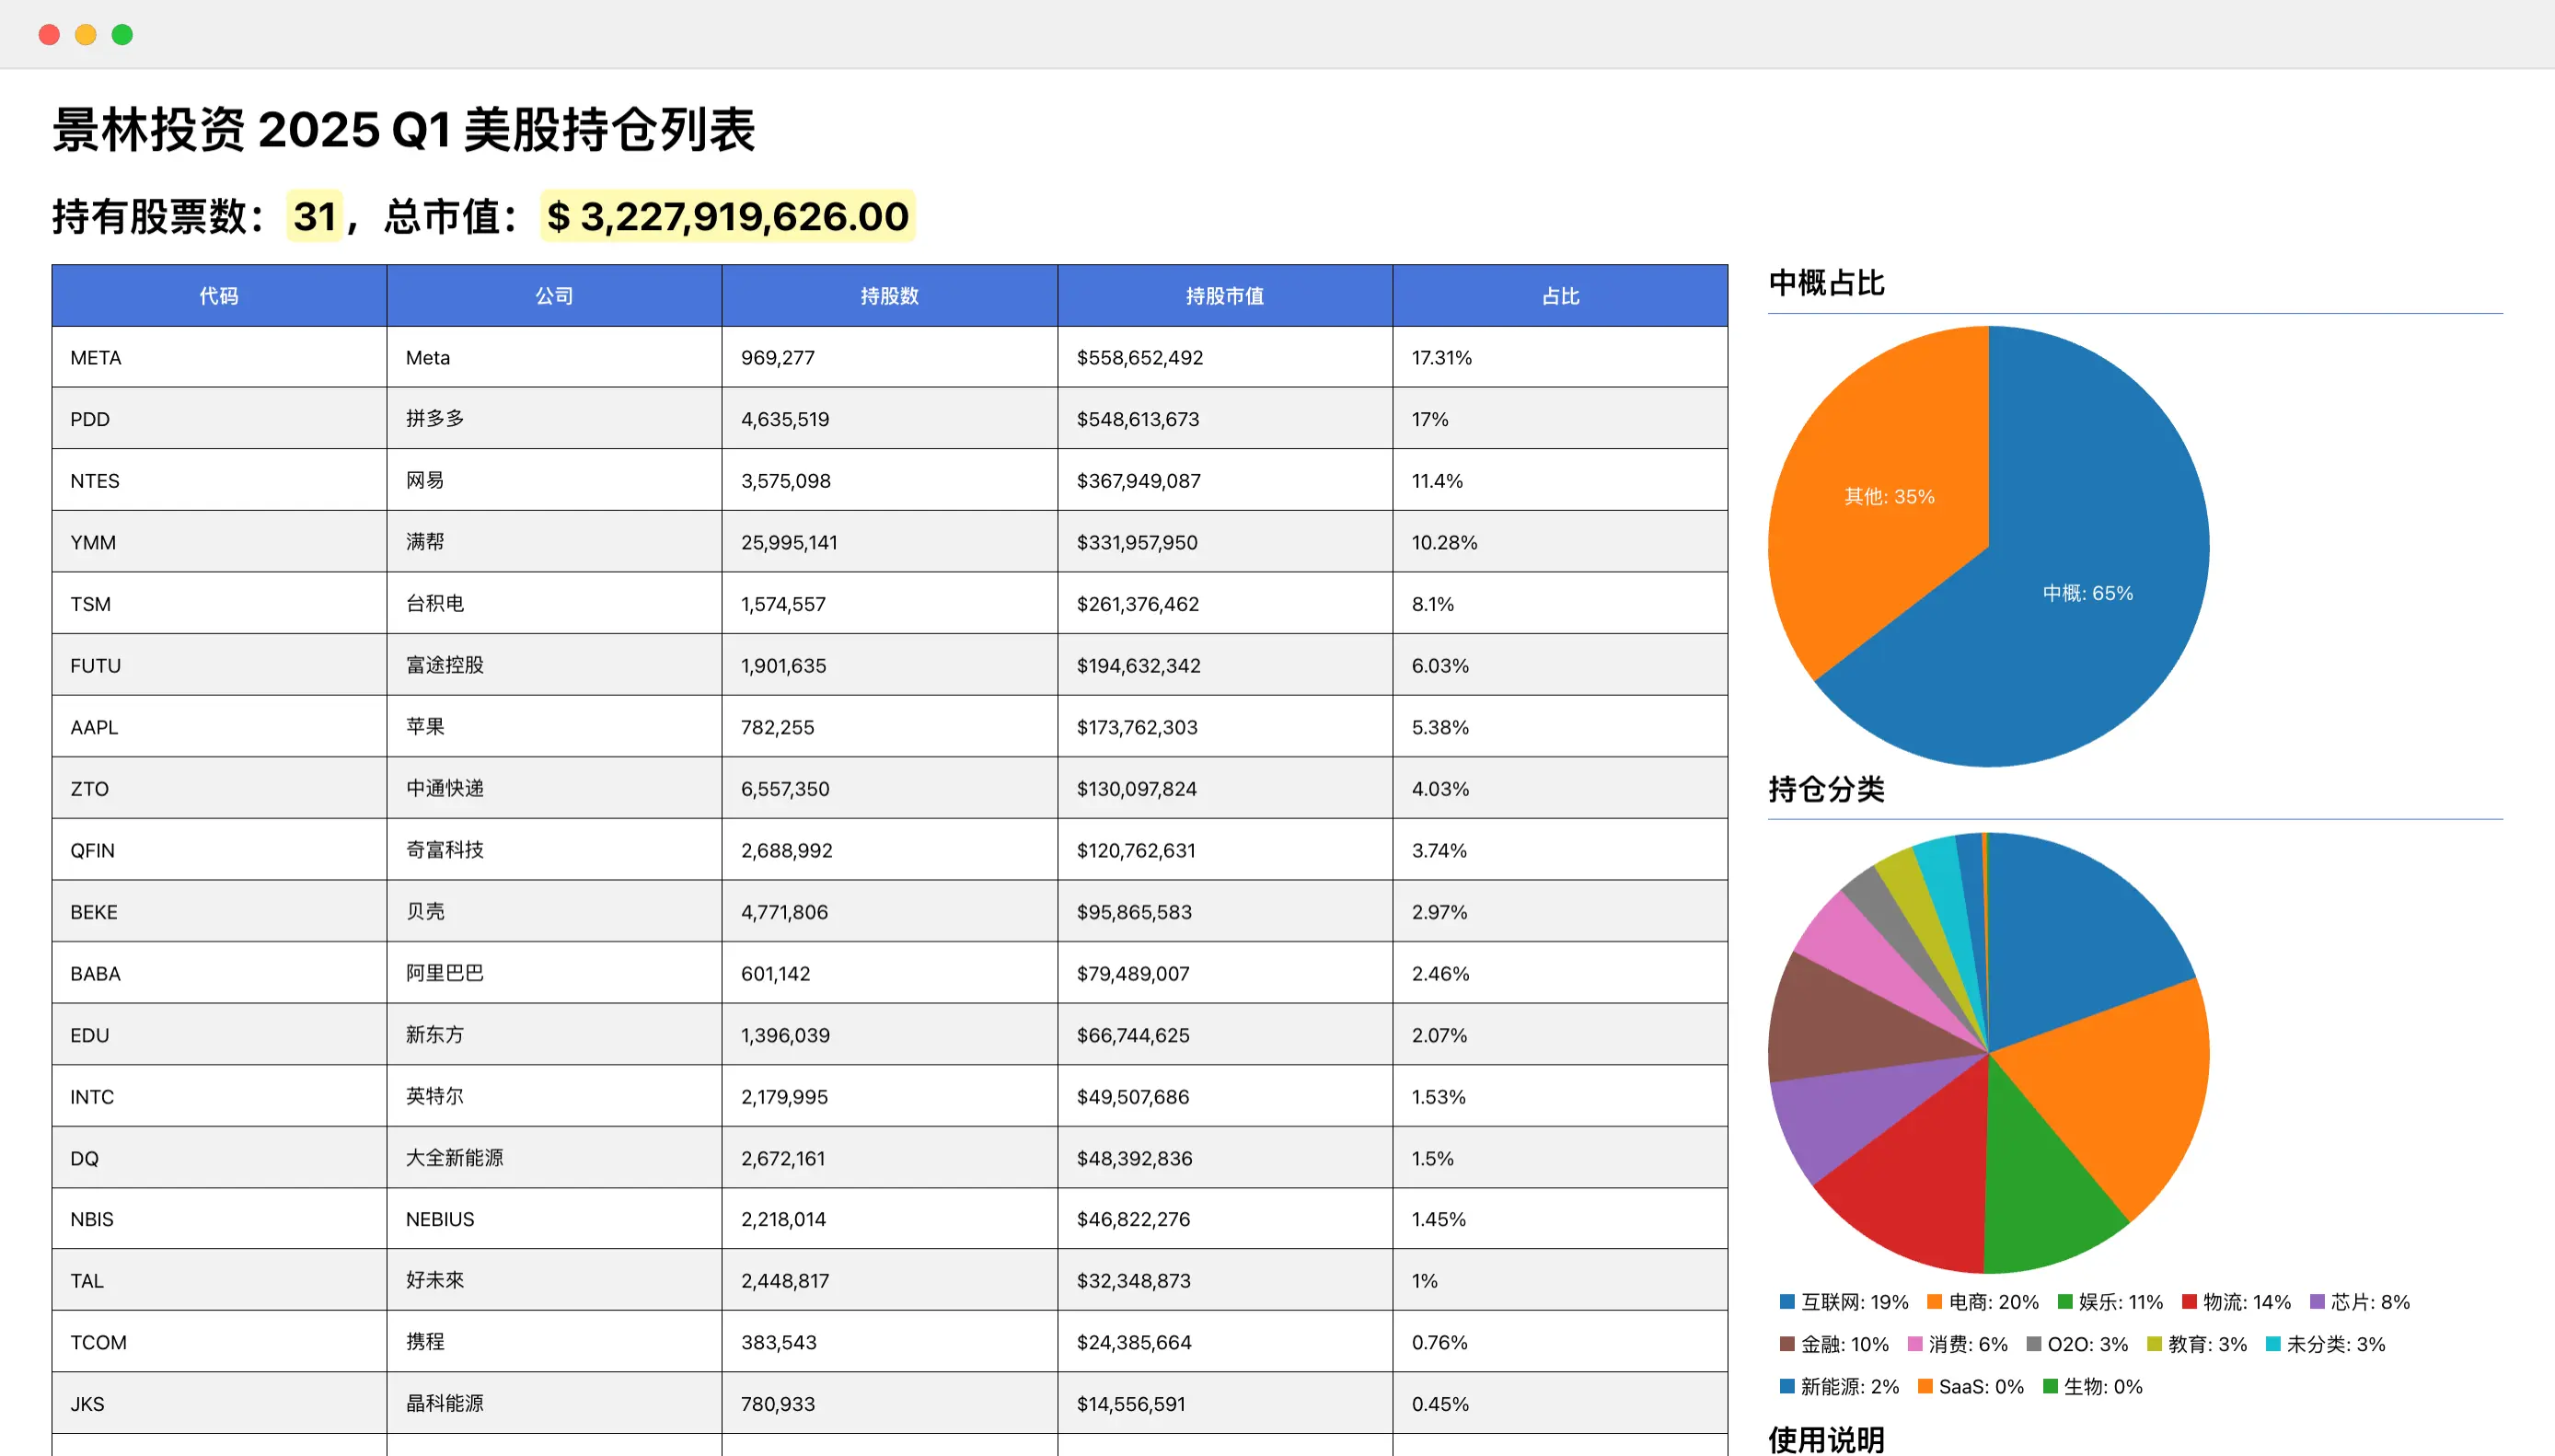Click the TAL ticker cell
2555x1456 pixels.
point(219,1281)
